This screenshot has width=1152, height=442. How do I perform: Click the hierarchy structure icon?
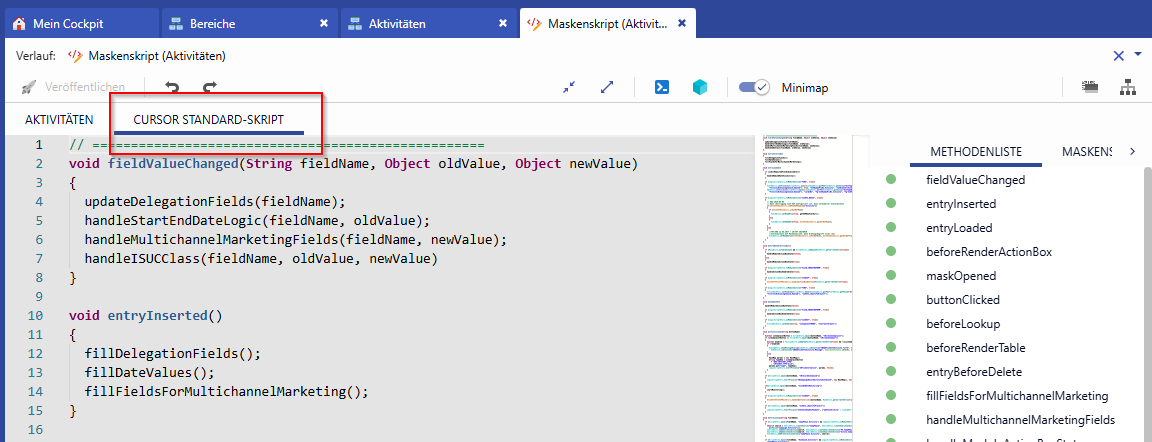(x=1128, y=87)
